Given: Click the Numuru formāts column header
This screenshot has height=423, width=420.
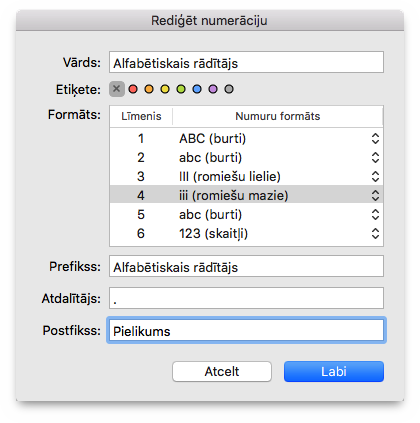Looking at the screenshot, I should pyautogui.click(x=278, y=116).
